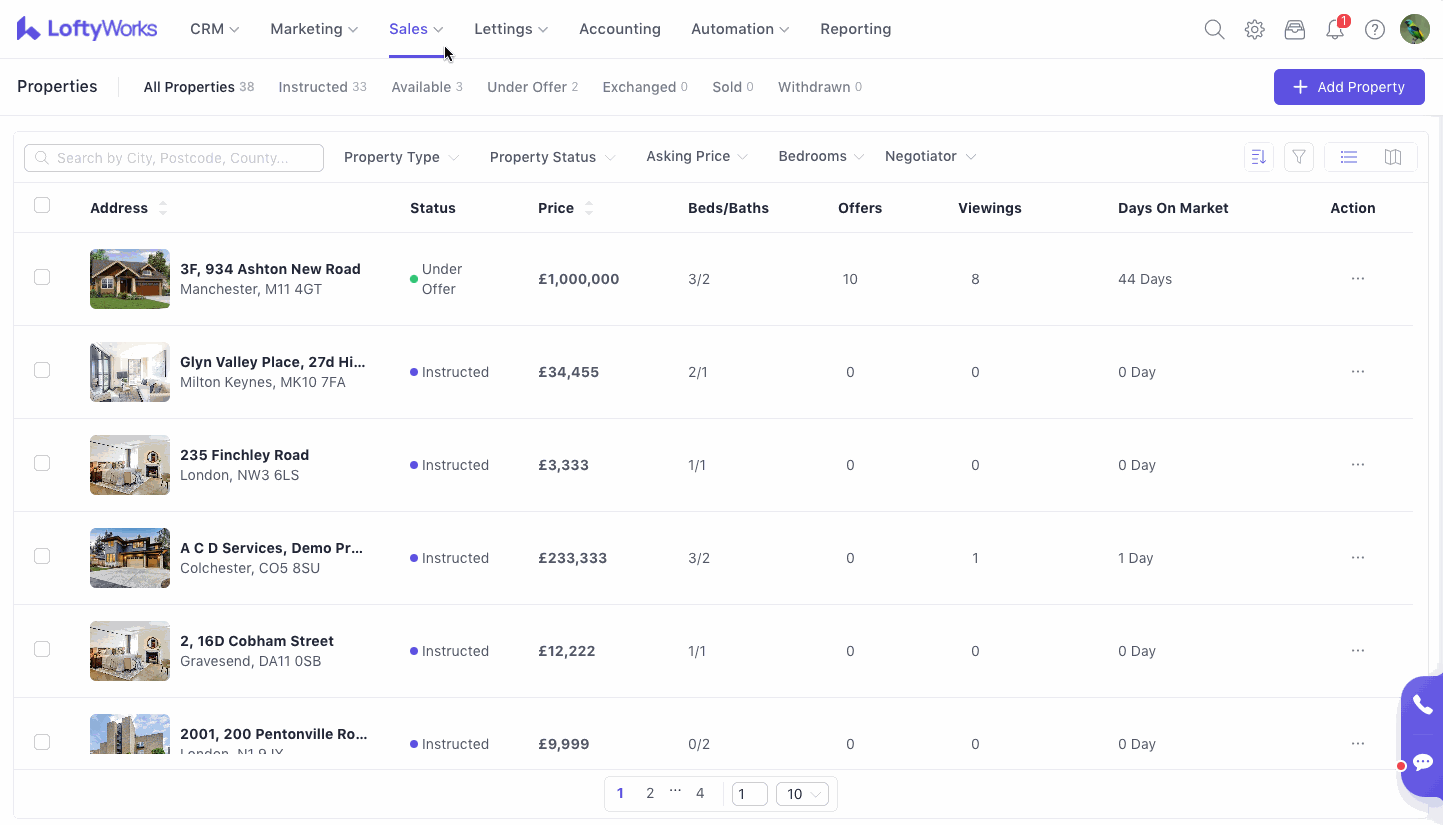Open the help question mark icon
The height and width of the screenshot is (825, 1443).
click(1375, 29)
